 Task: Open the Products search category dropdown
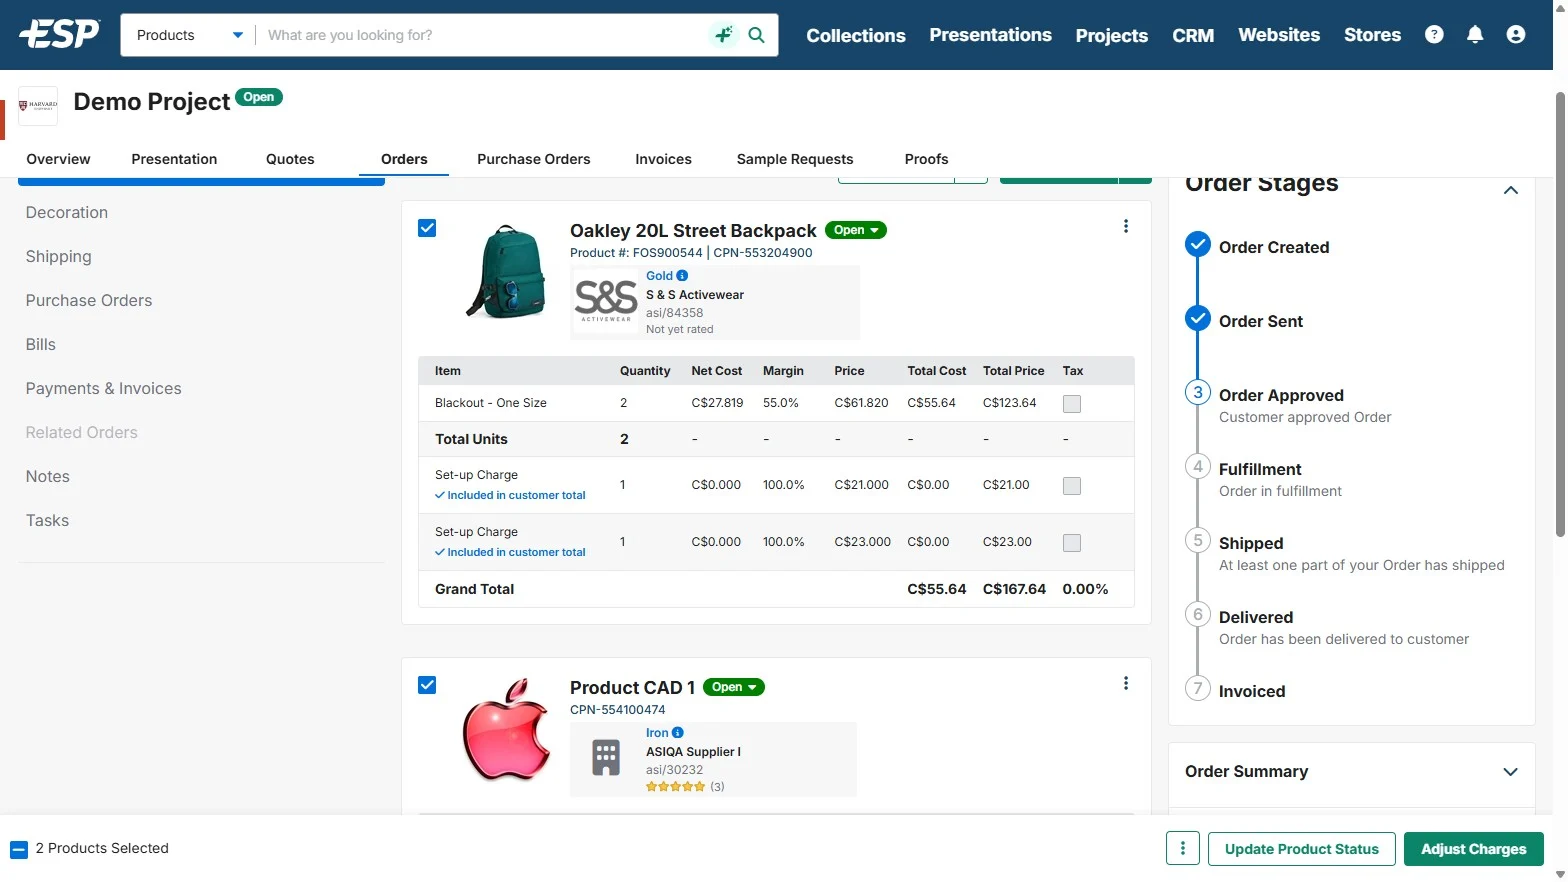188,35
